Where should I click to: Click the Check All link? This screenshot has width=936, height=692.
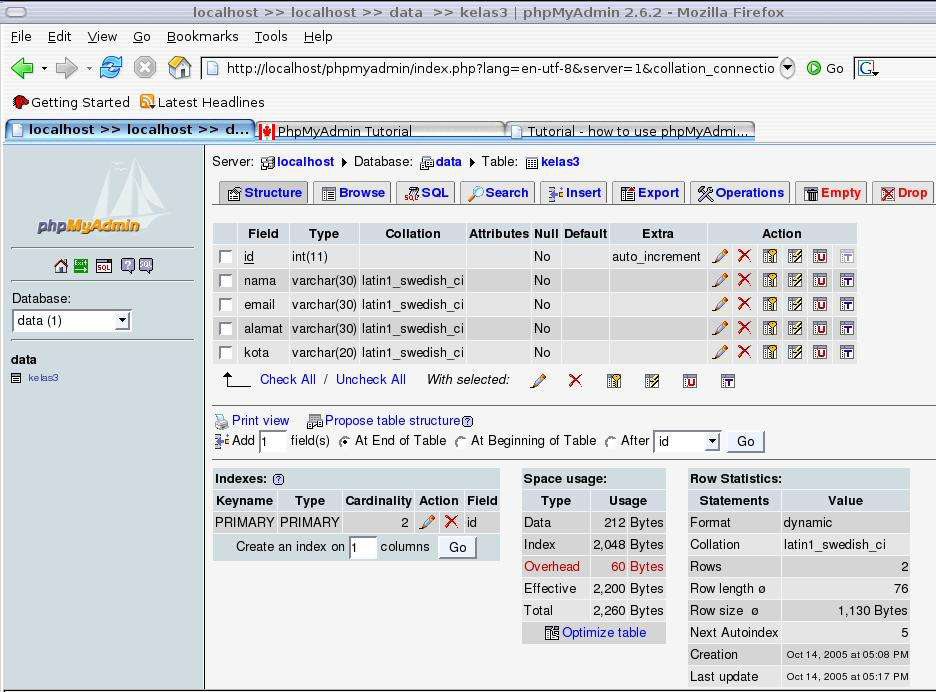click(x=288, y=379)
